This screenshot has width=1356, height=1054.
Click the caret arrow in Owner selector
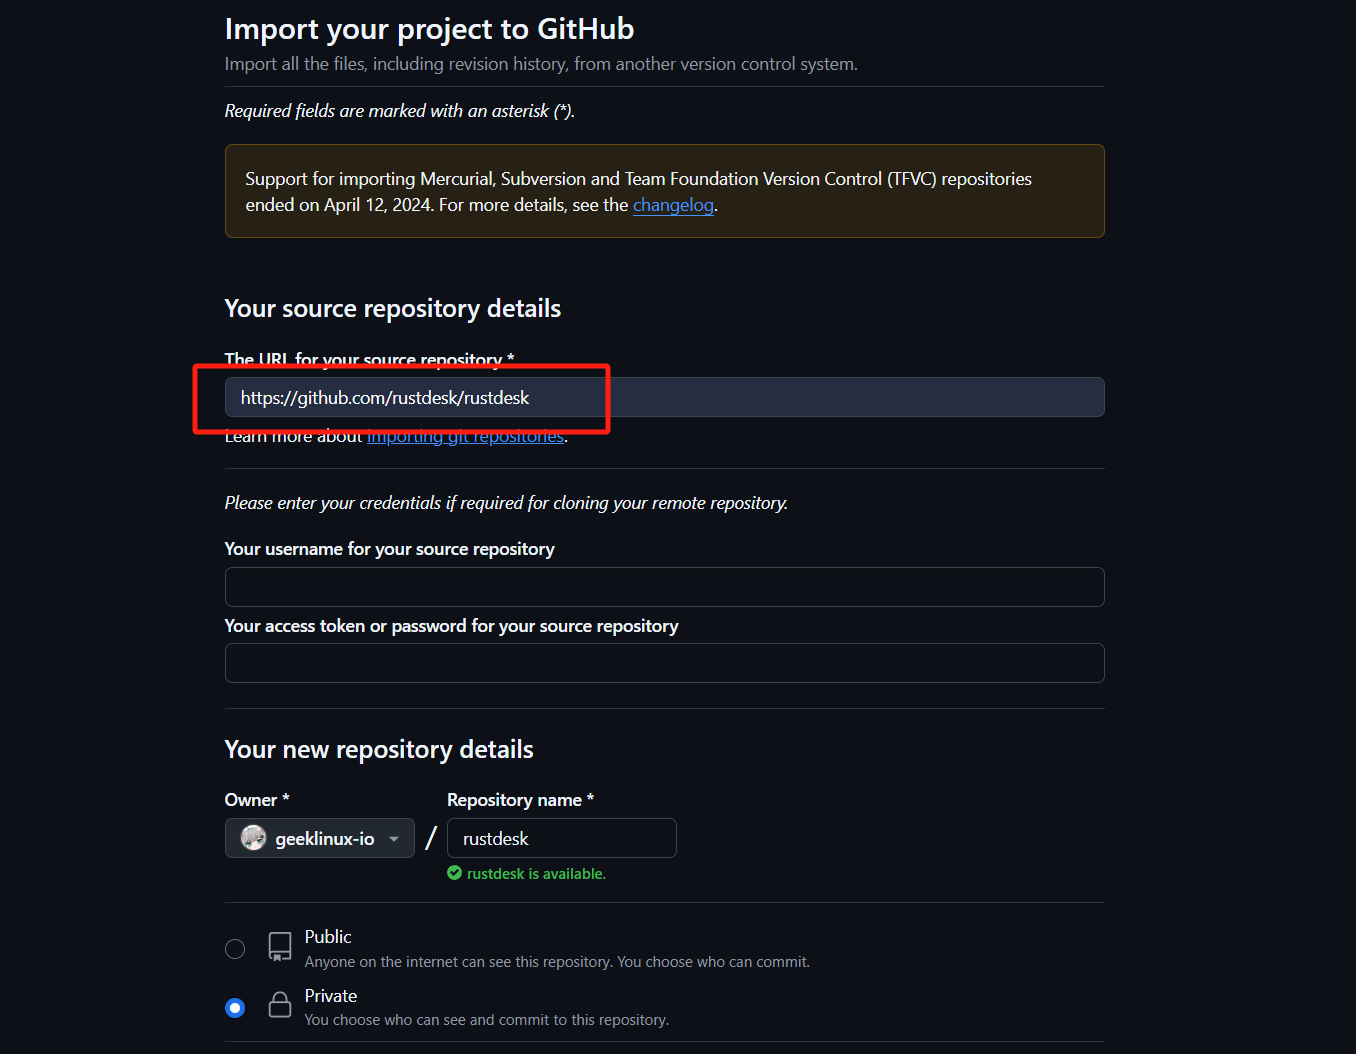394,839
